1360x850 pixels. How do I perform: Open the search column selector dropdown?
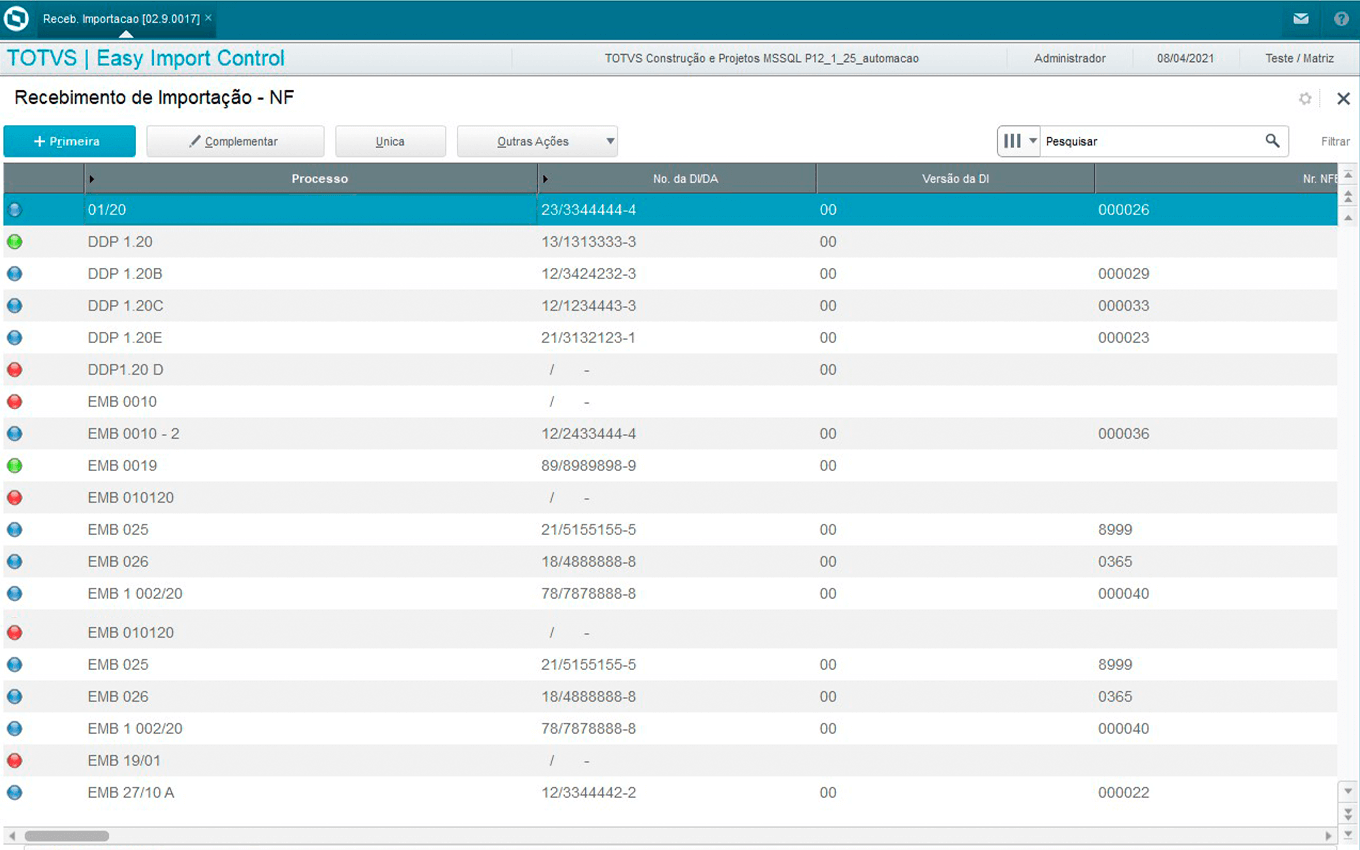click(x=1019, y=141)
